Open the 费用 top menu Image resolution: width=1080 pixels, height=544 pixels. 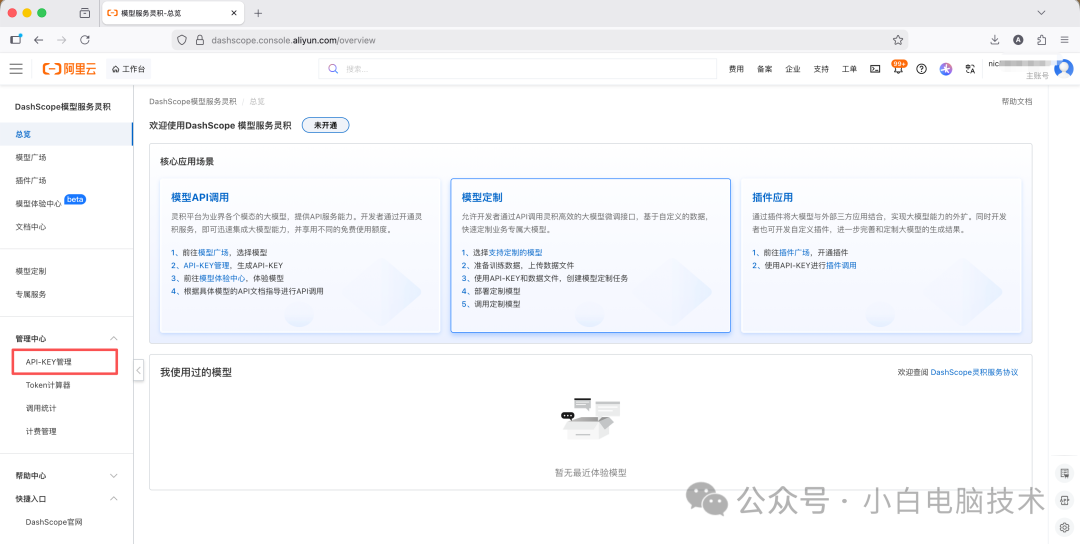click(x=736, y=69)
